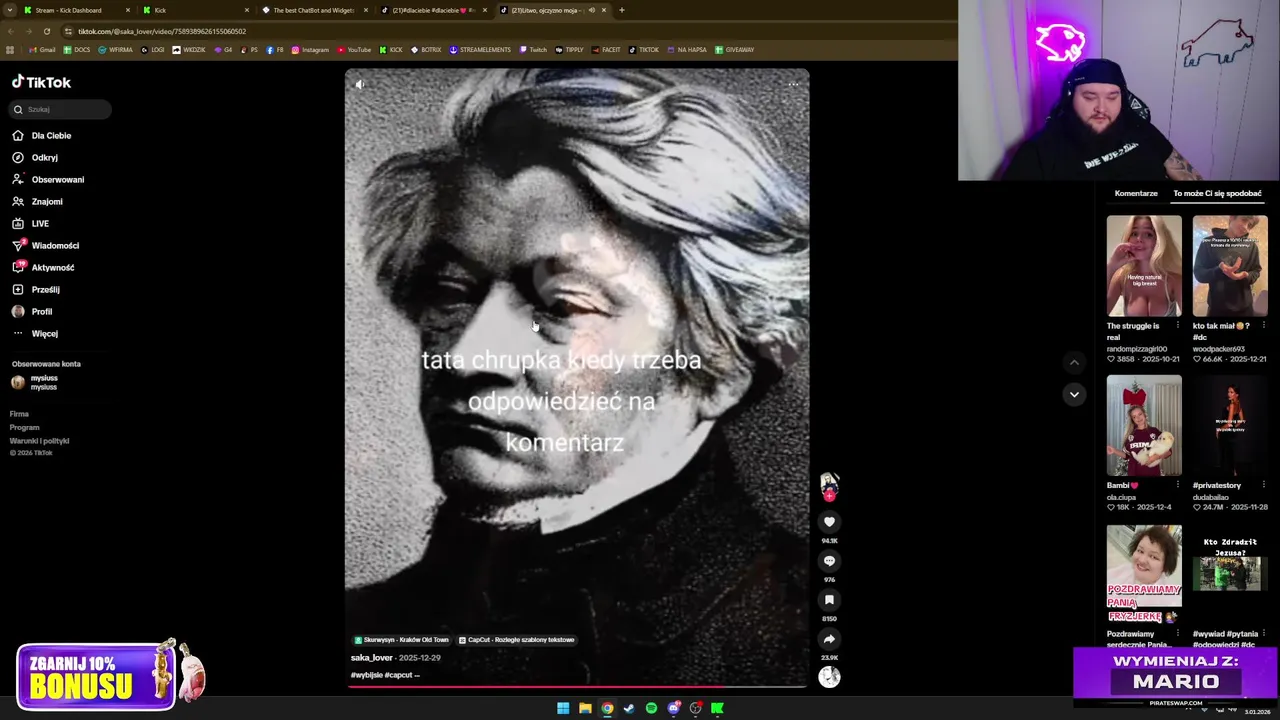Open Discord from taskbar

coord(674,708)
